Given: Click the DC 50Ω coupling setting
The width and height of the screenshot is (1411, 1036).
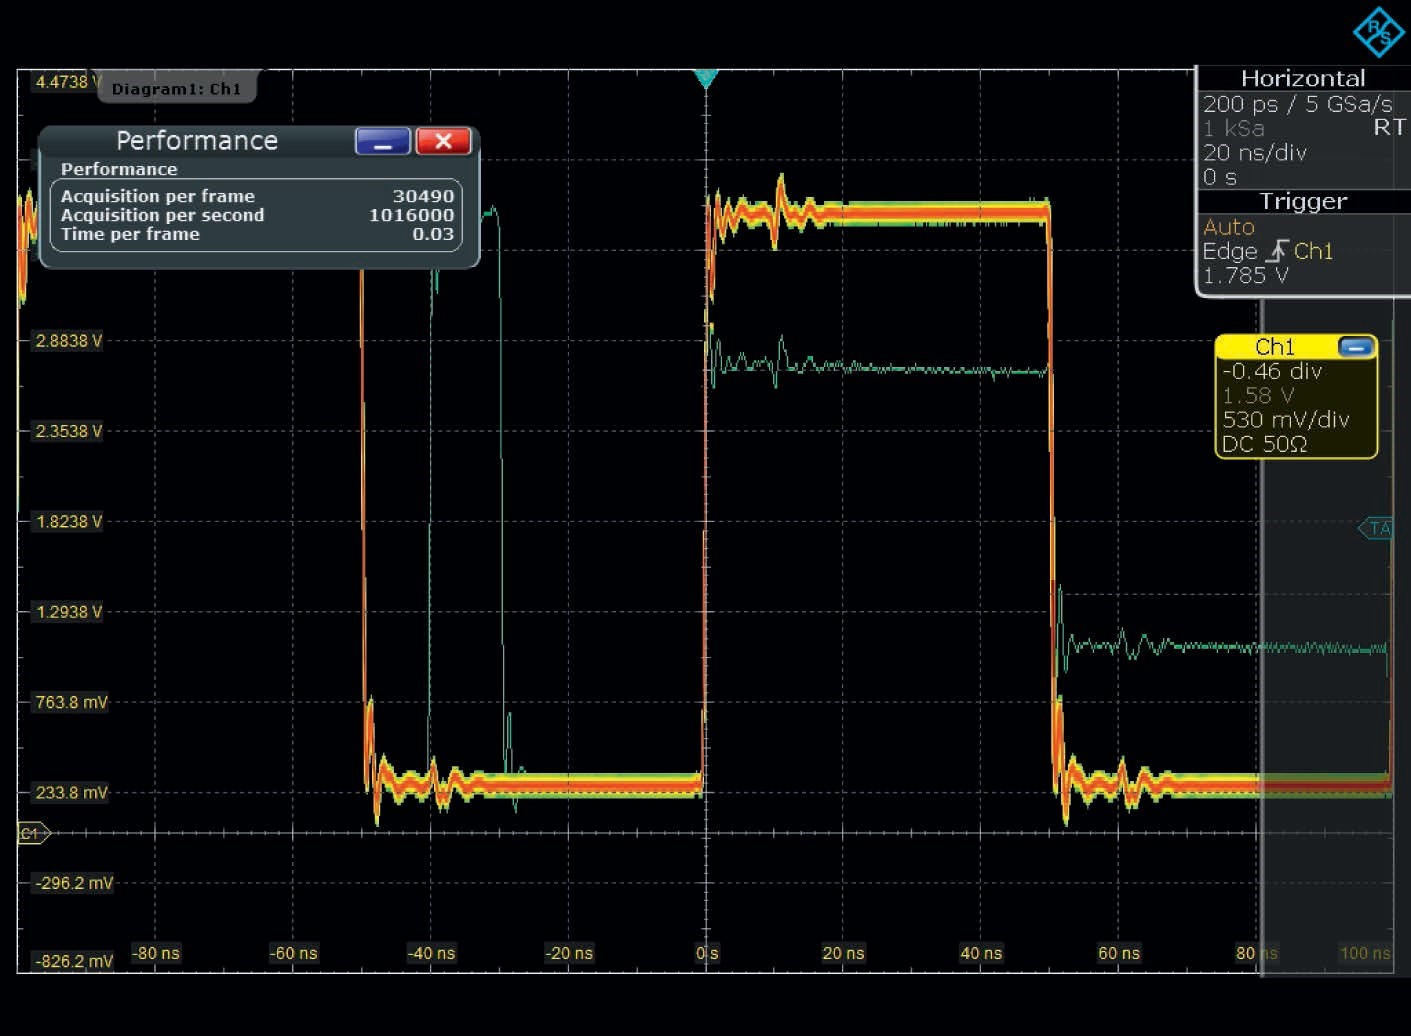Looking at the screenshot, I should click(1264, 444).
